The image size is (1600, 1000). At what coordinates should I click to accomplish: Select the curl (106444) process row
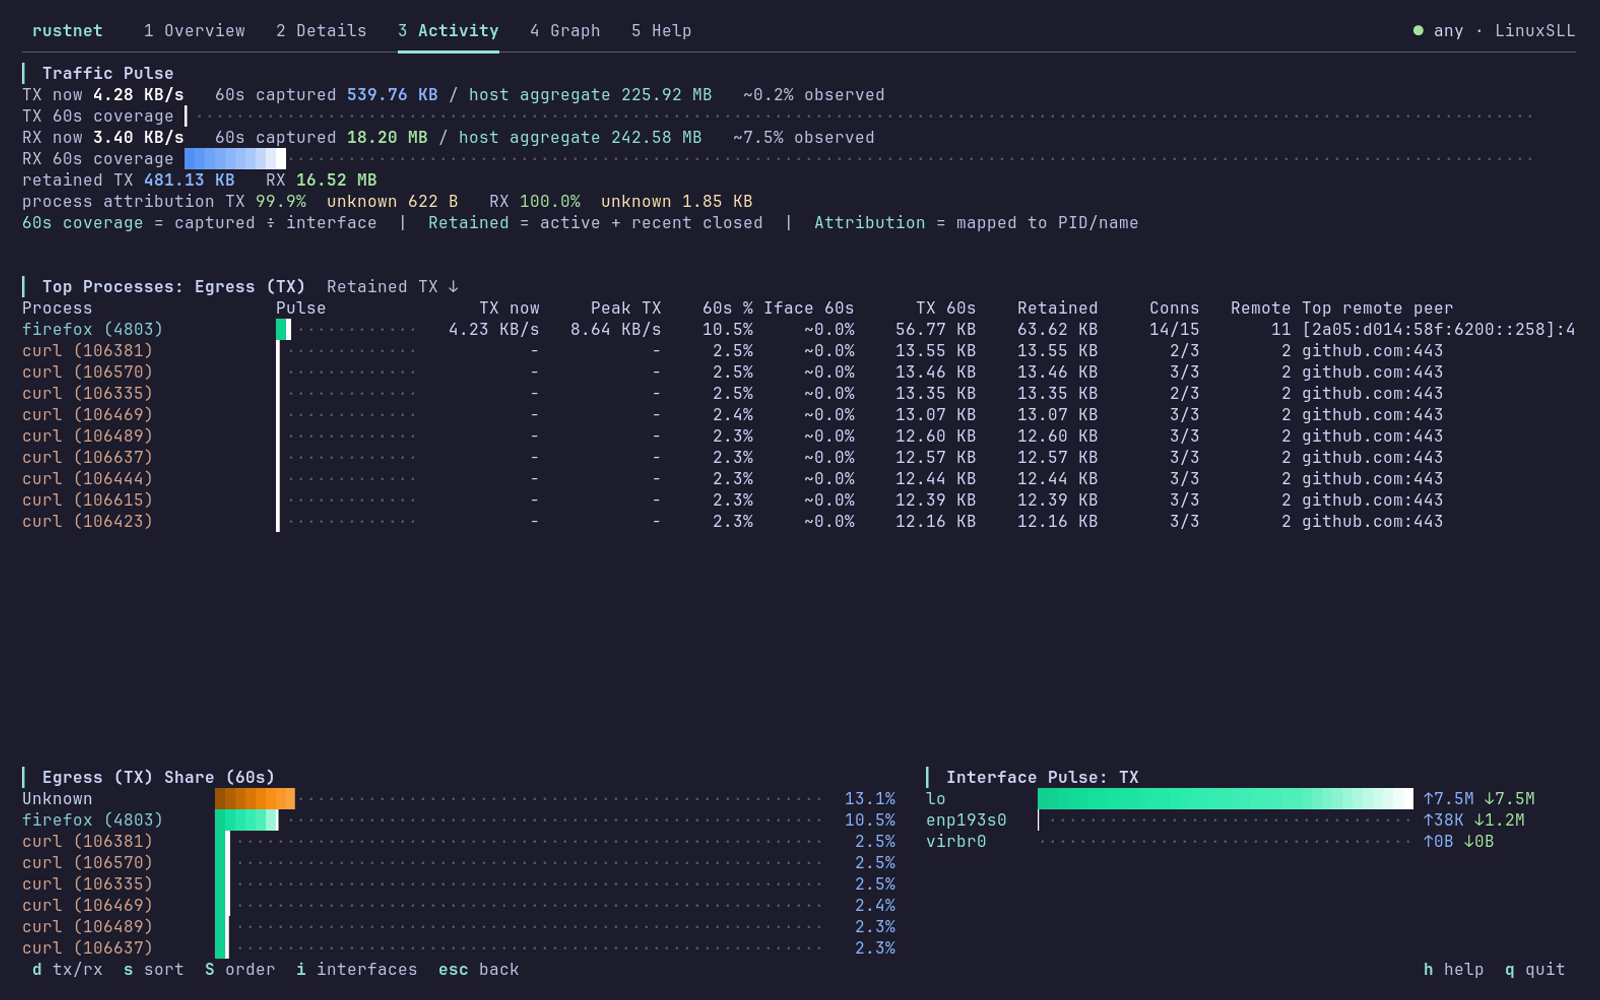point(798,479)
